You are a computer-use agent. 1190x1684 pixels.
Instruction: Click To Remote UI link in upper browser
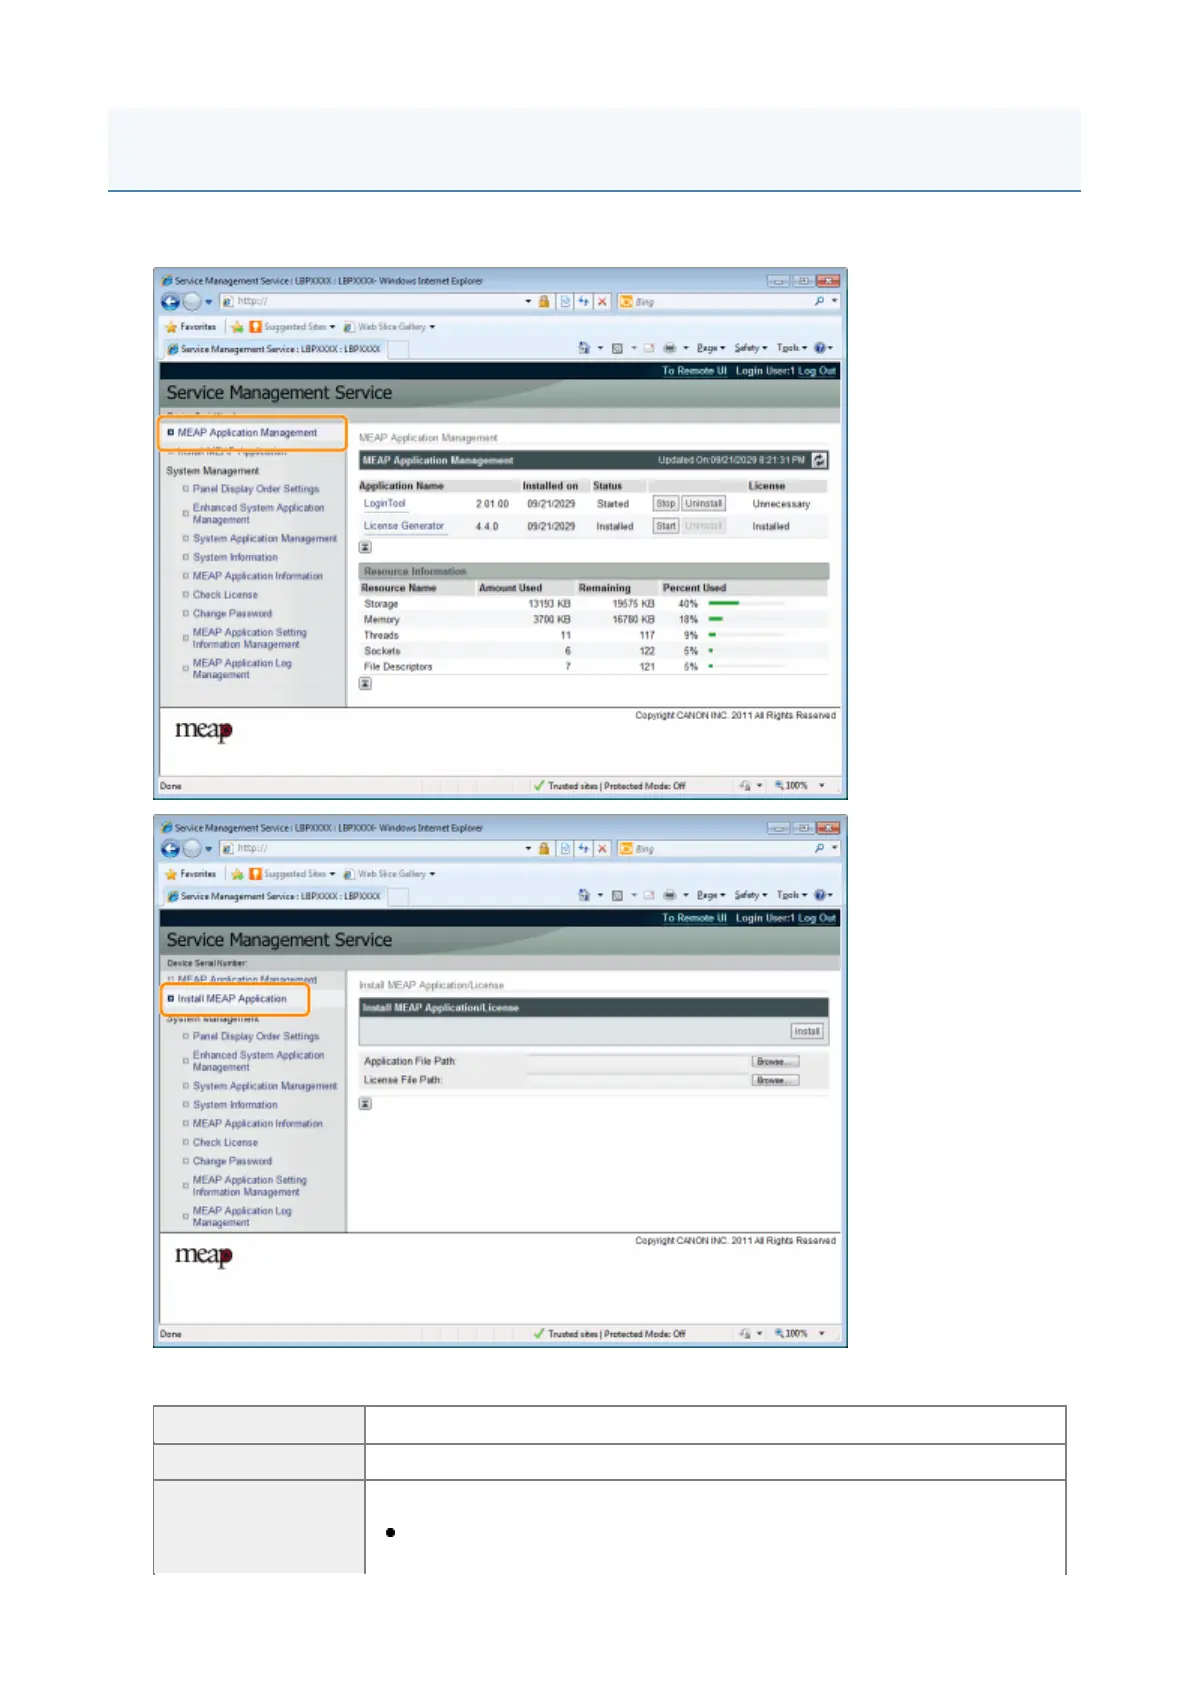(694, 371)
